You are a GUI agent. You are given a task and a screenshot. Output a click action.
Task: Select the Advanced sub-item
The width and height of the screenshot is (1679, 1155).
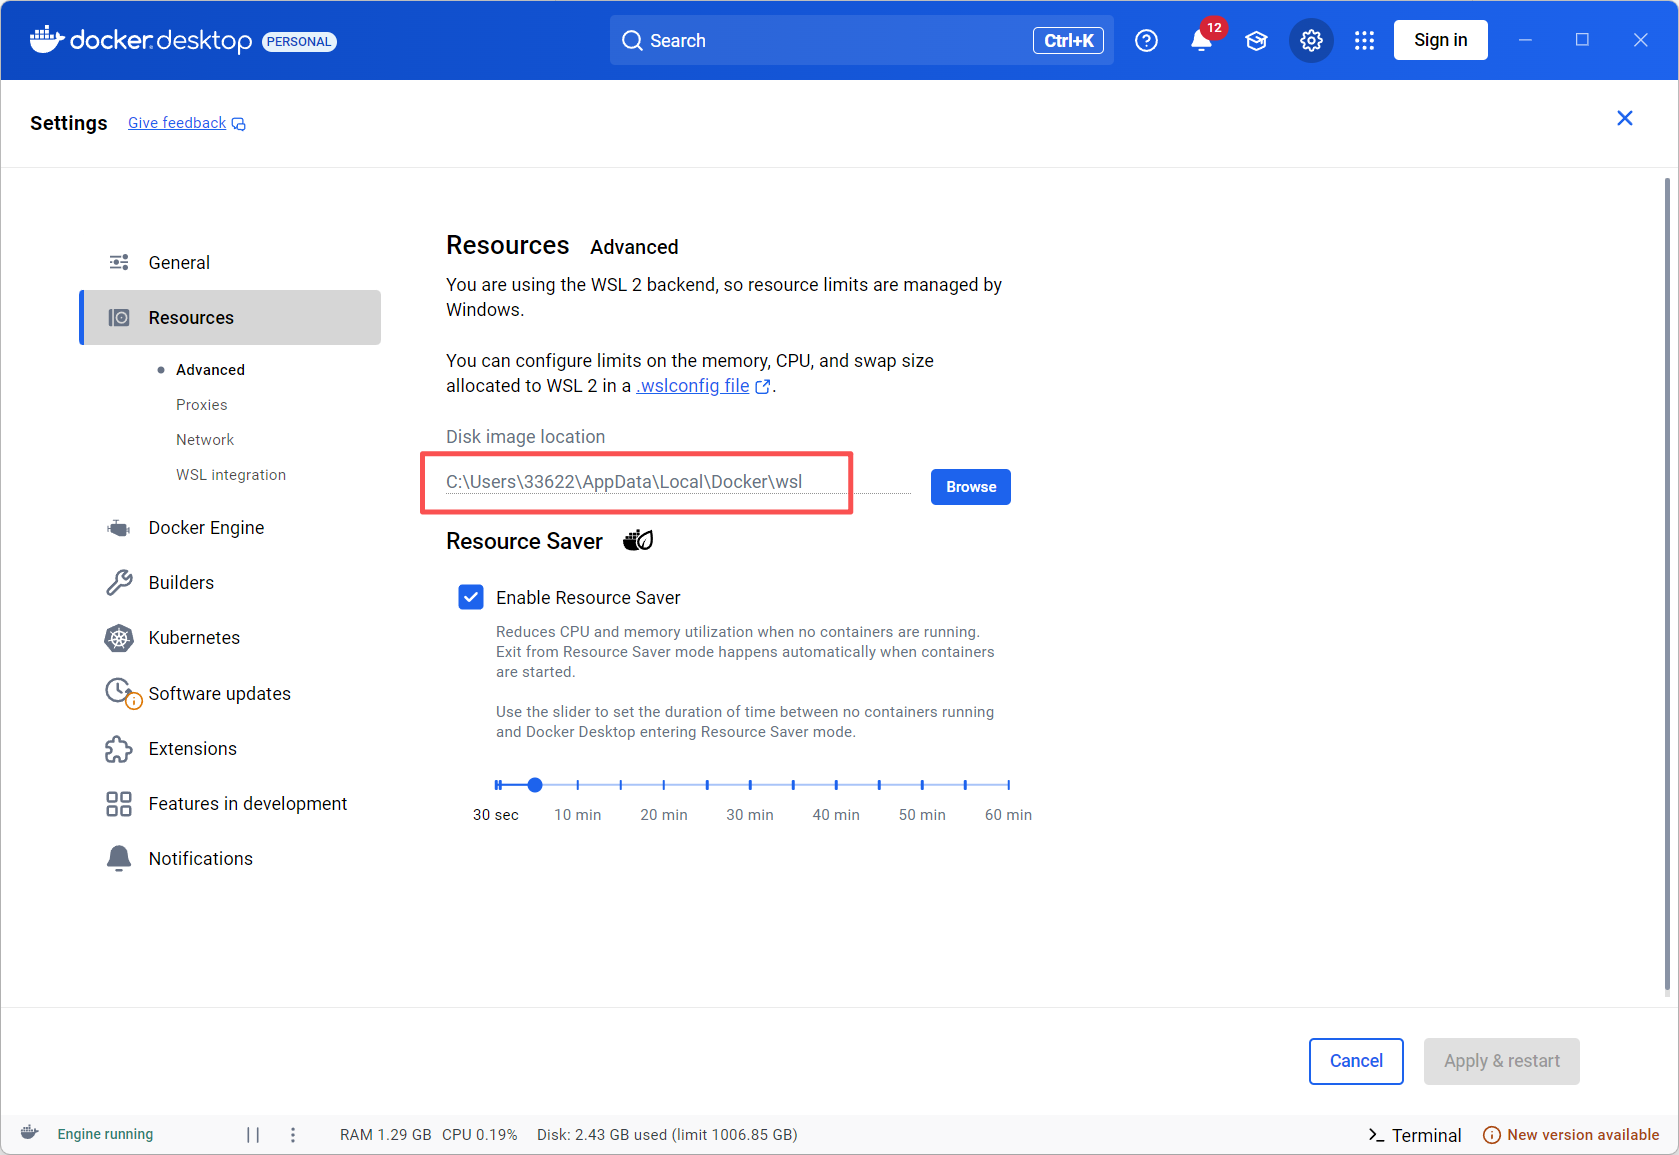210,370
